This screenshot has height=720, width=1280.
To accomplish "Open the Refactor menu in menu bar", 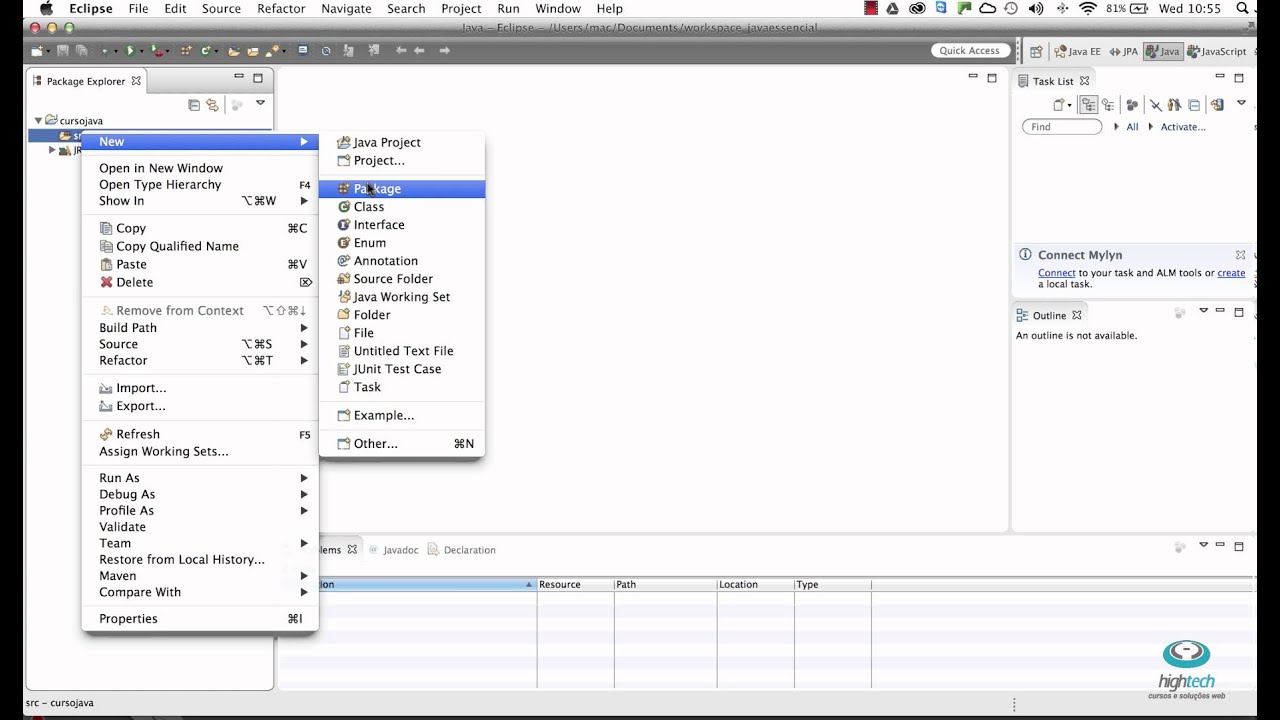I will (281, 8).
